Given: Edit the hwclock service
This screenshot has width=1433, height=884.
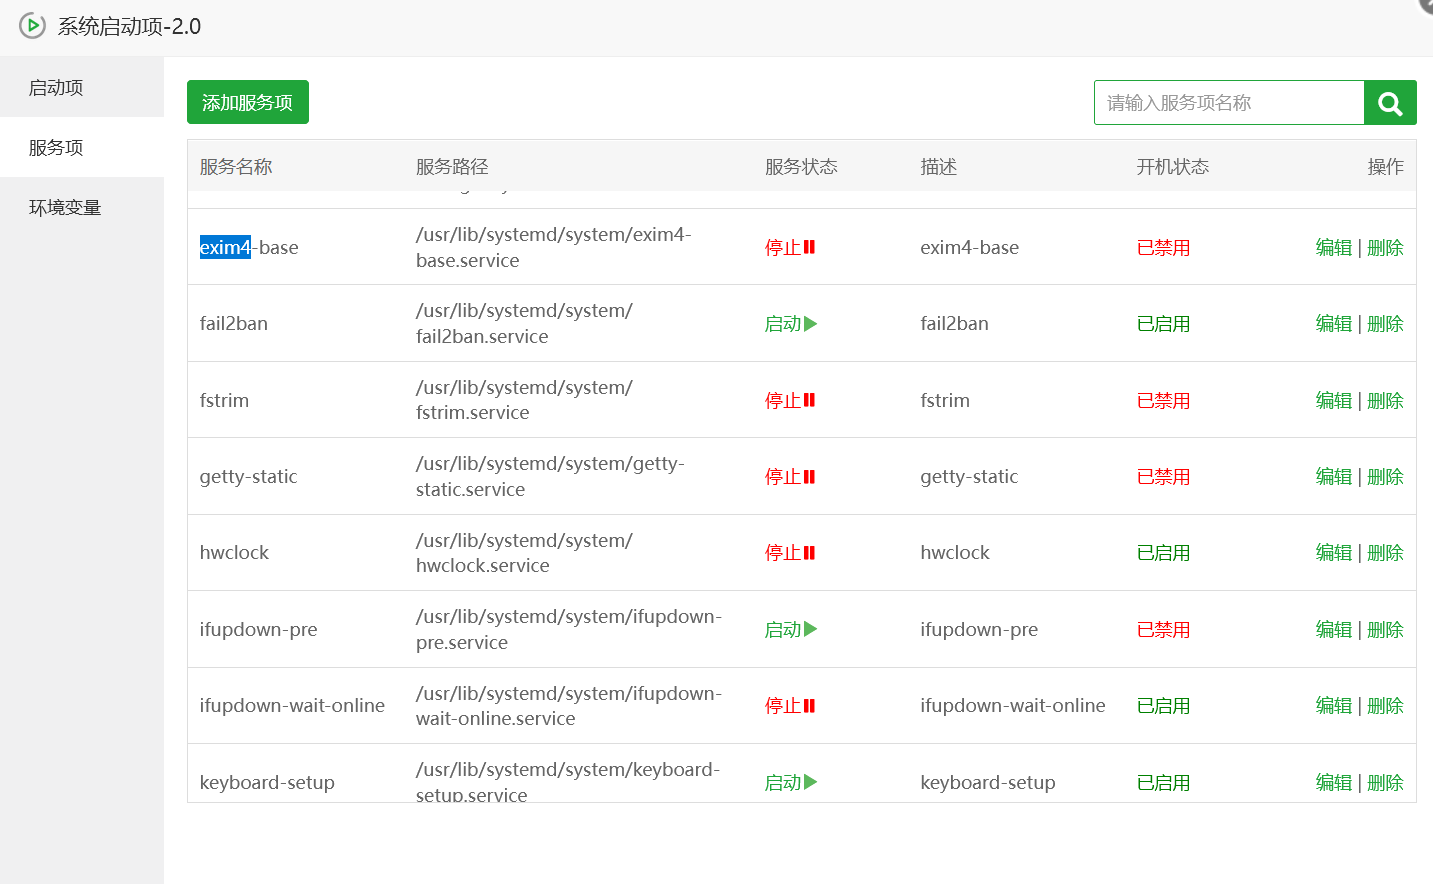Looking at the screenshot, I should pyautogui.click(x=1333, y=553).
